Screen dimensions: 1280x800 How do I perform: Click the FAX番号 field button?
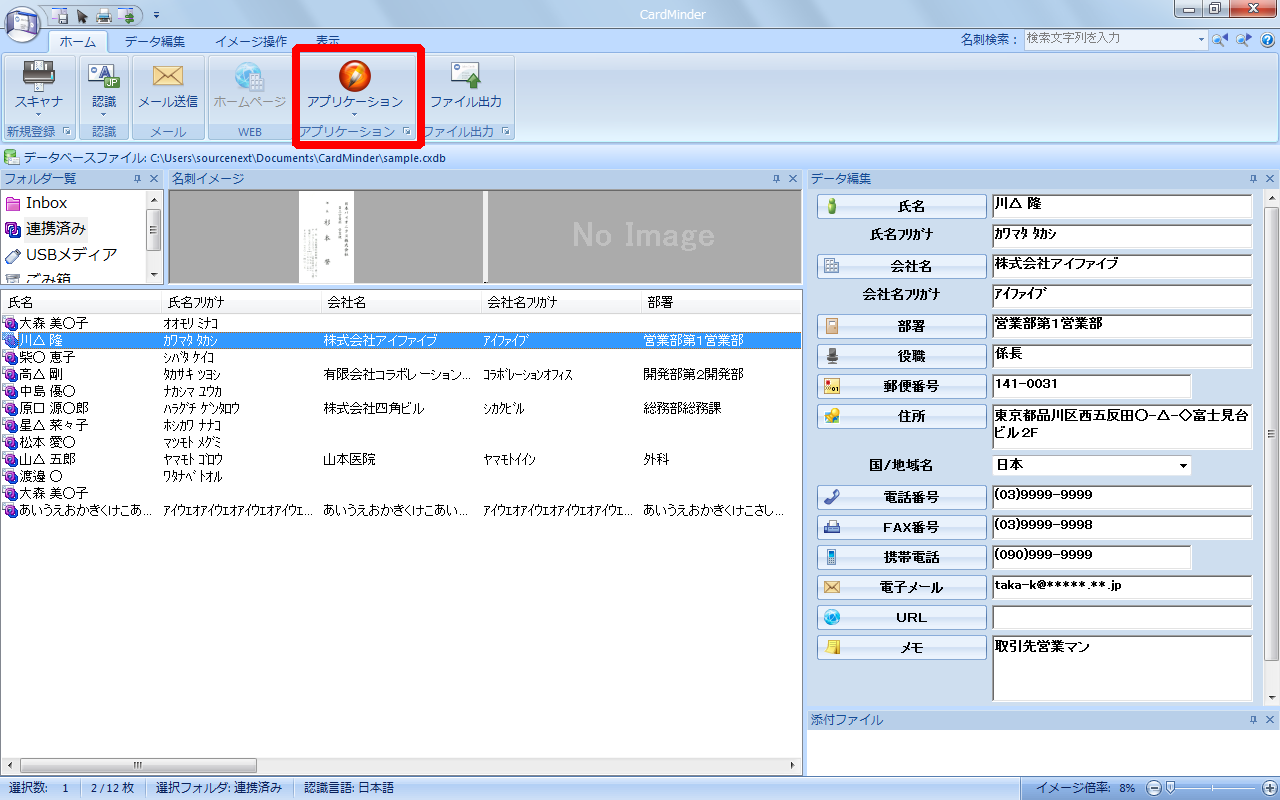click(x=902, y=527)
